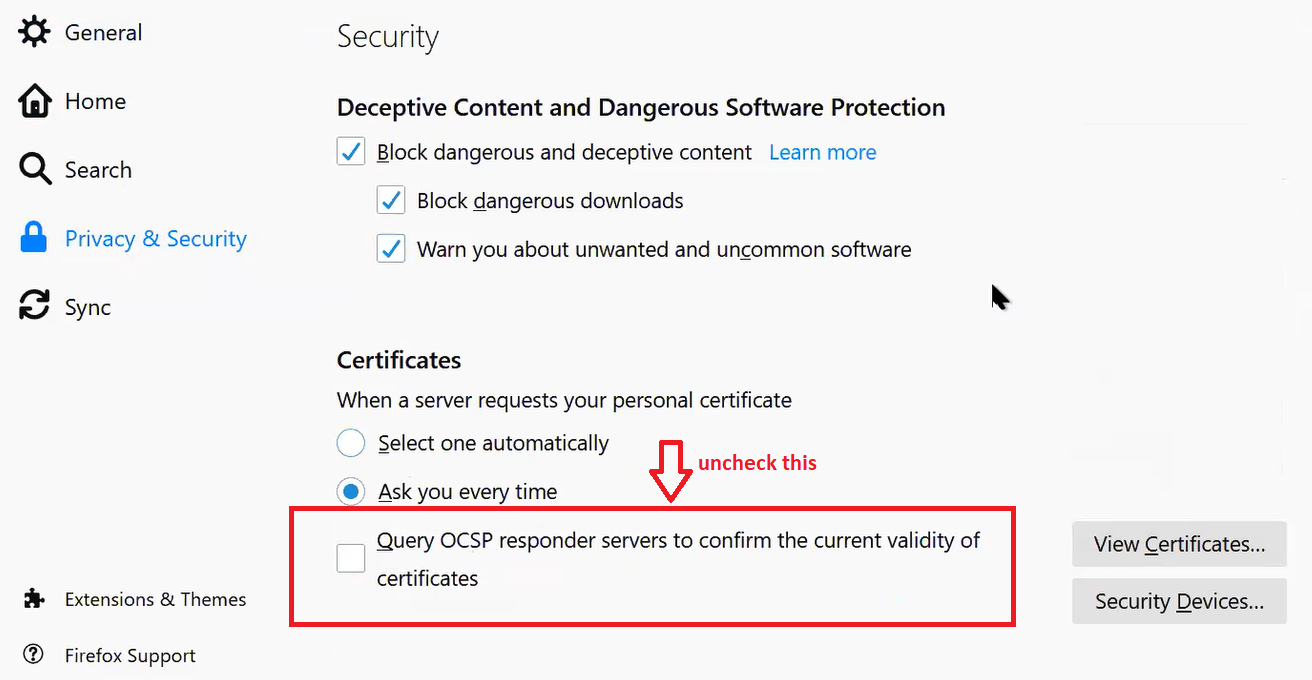This screenshot has height=680, width=1312.
Task: Click the Security Devices button
Action: 1178,601
